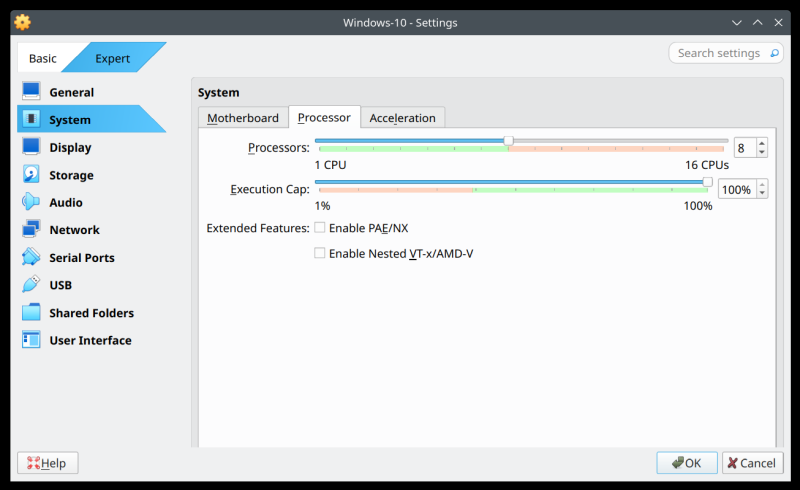Decrease processor count with down arrow
This screenshot has height=490, width=800.
pos(762,152)
